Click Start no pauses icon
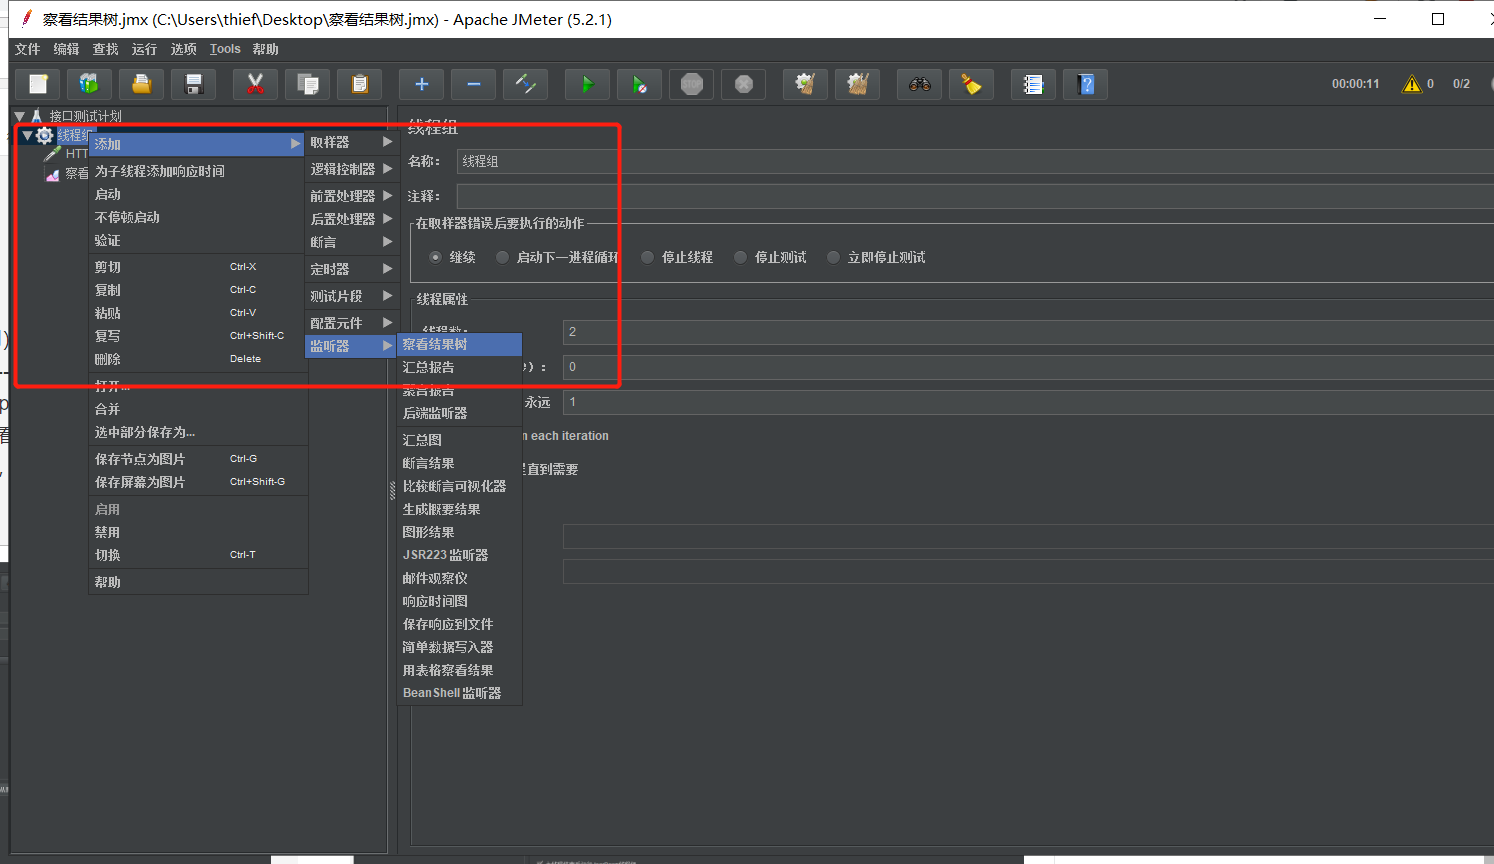The width and height of the screenshot is (1494, 864). [x=640, y=84]
